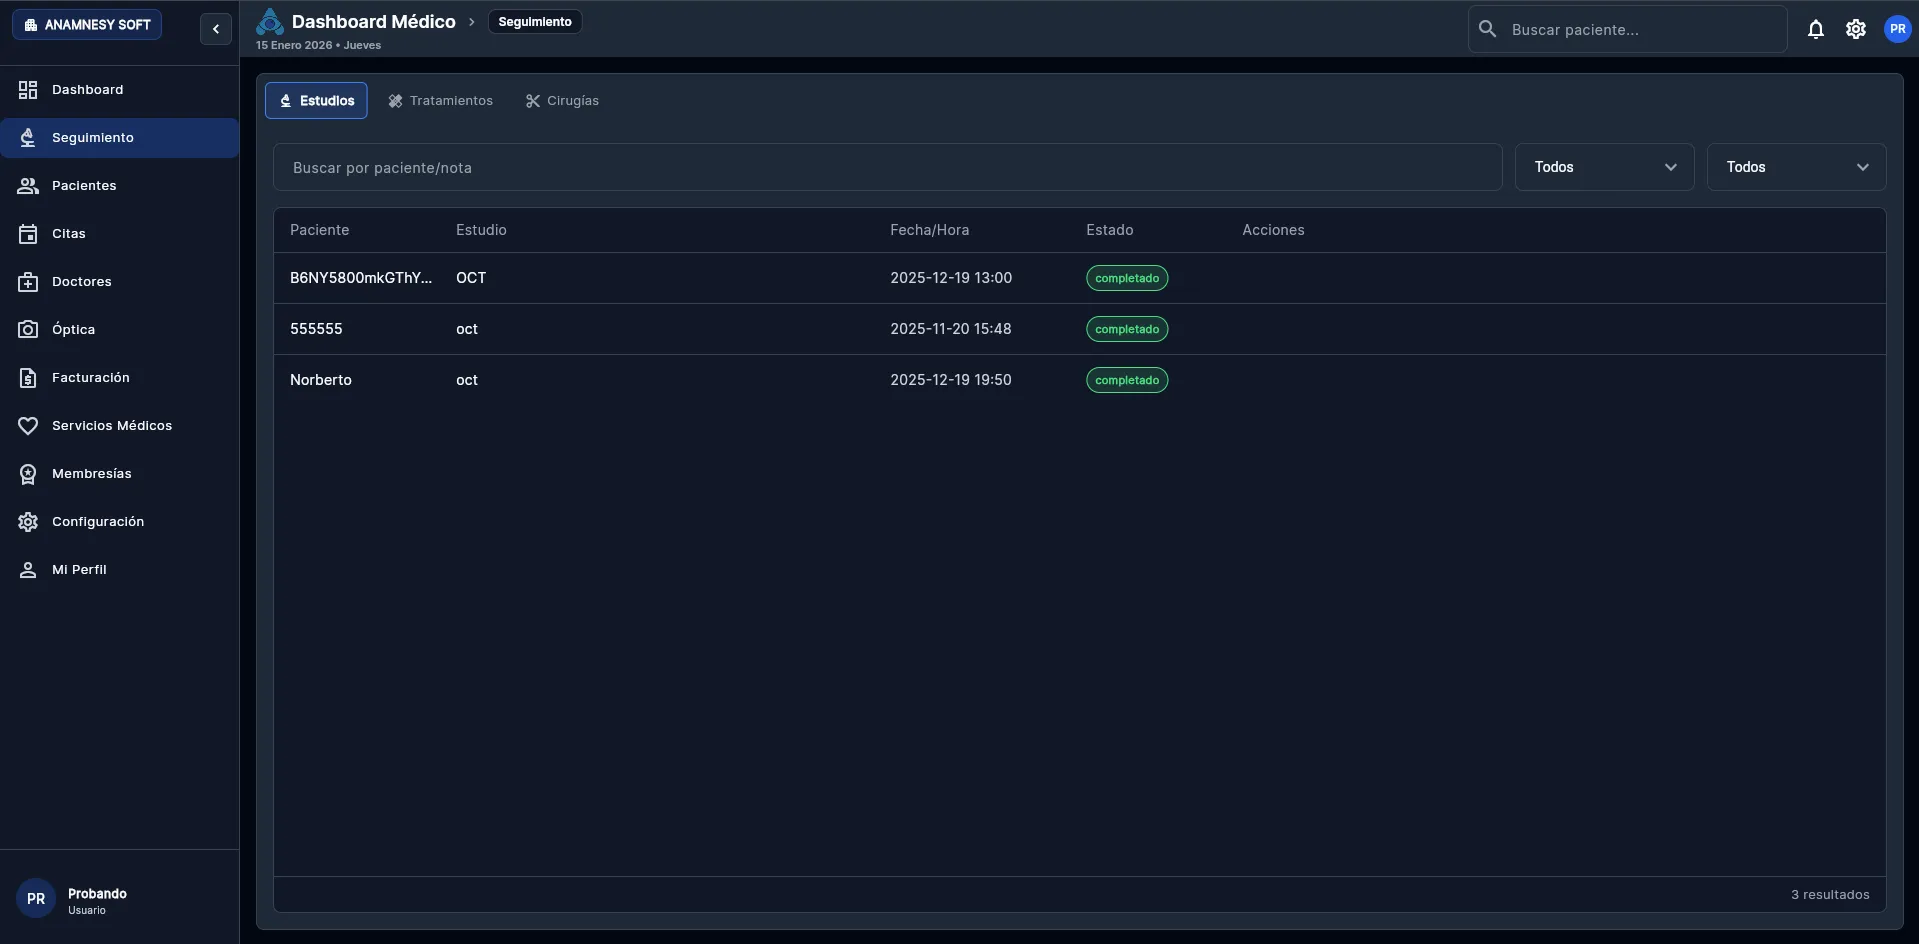Select patient row B6NY5800mkGThY
1919x944 pixels.
[1079, 278]
